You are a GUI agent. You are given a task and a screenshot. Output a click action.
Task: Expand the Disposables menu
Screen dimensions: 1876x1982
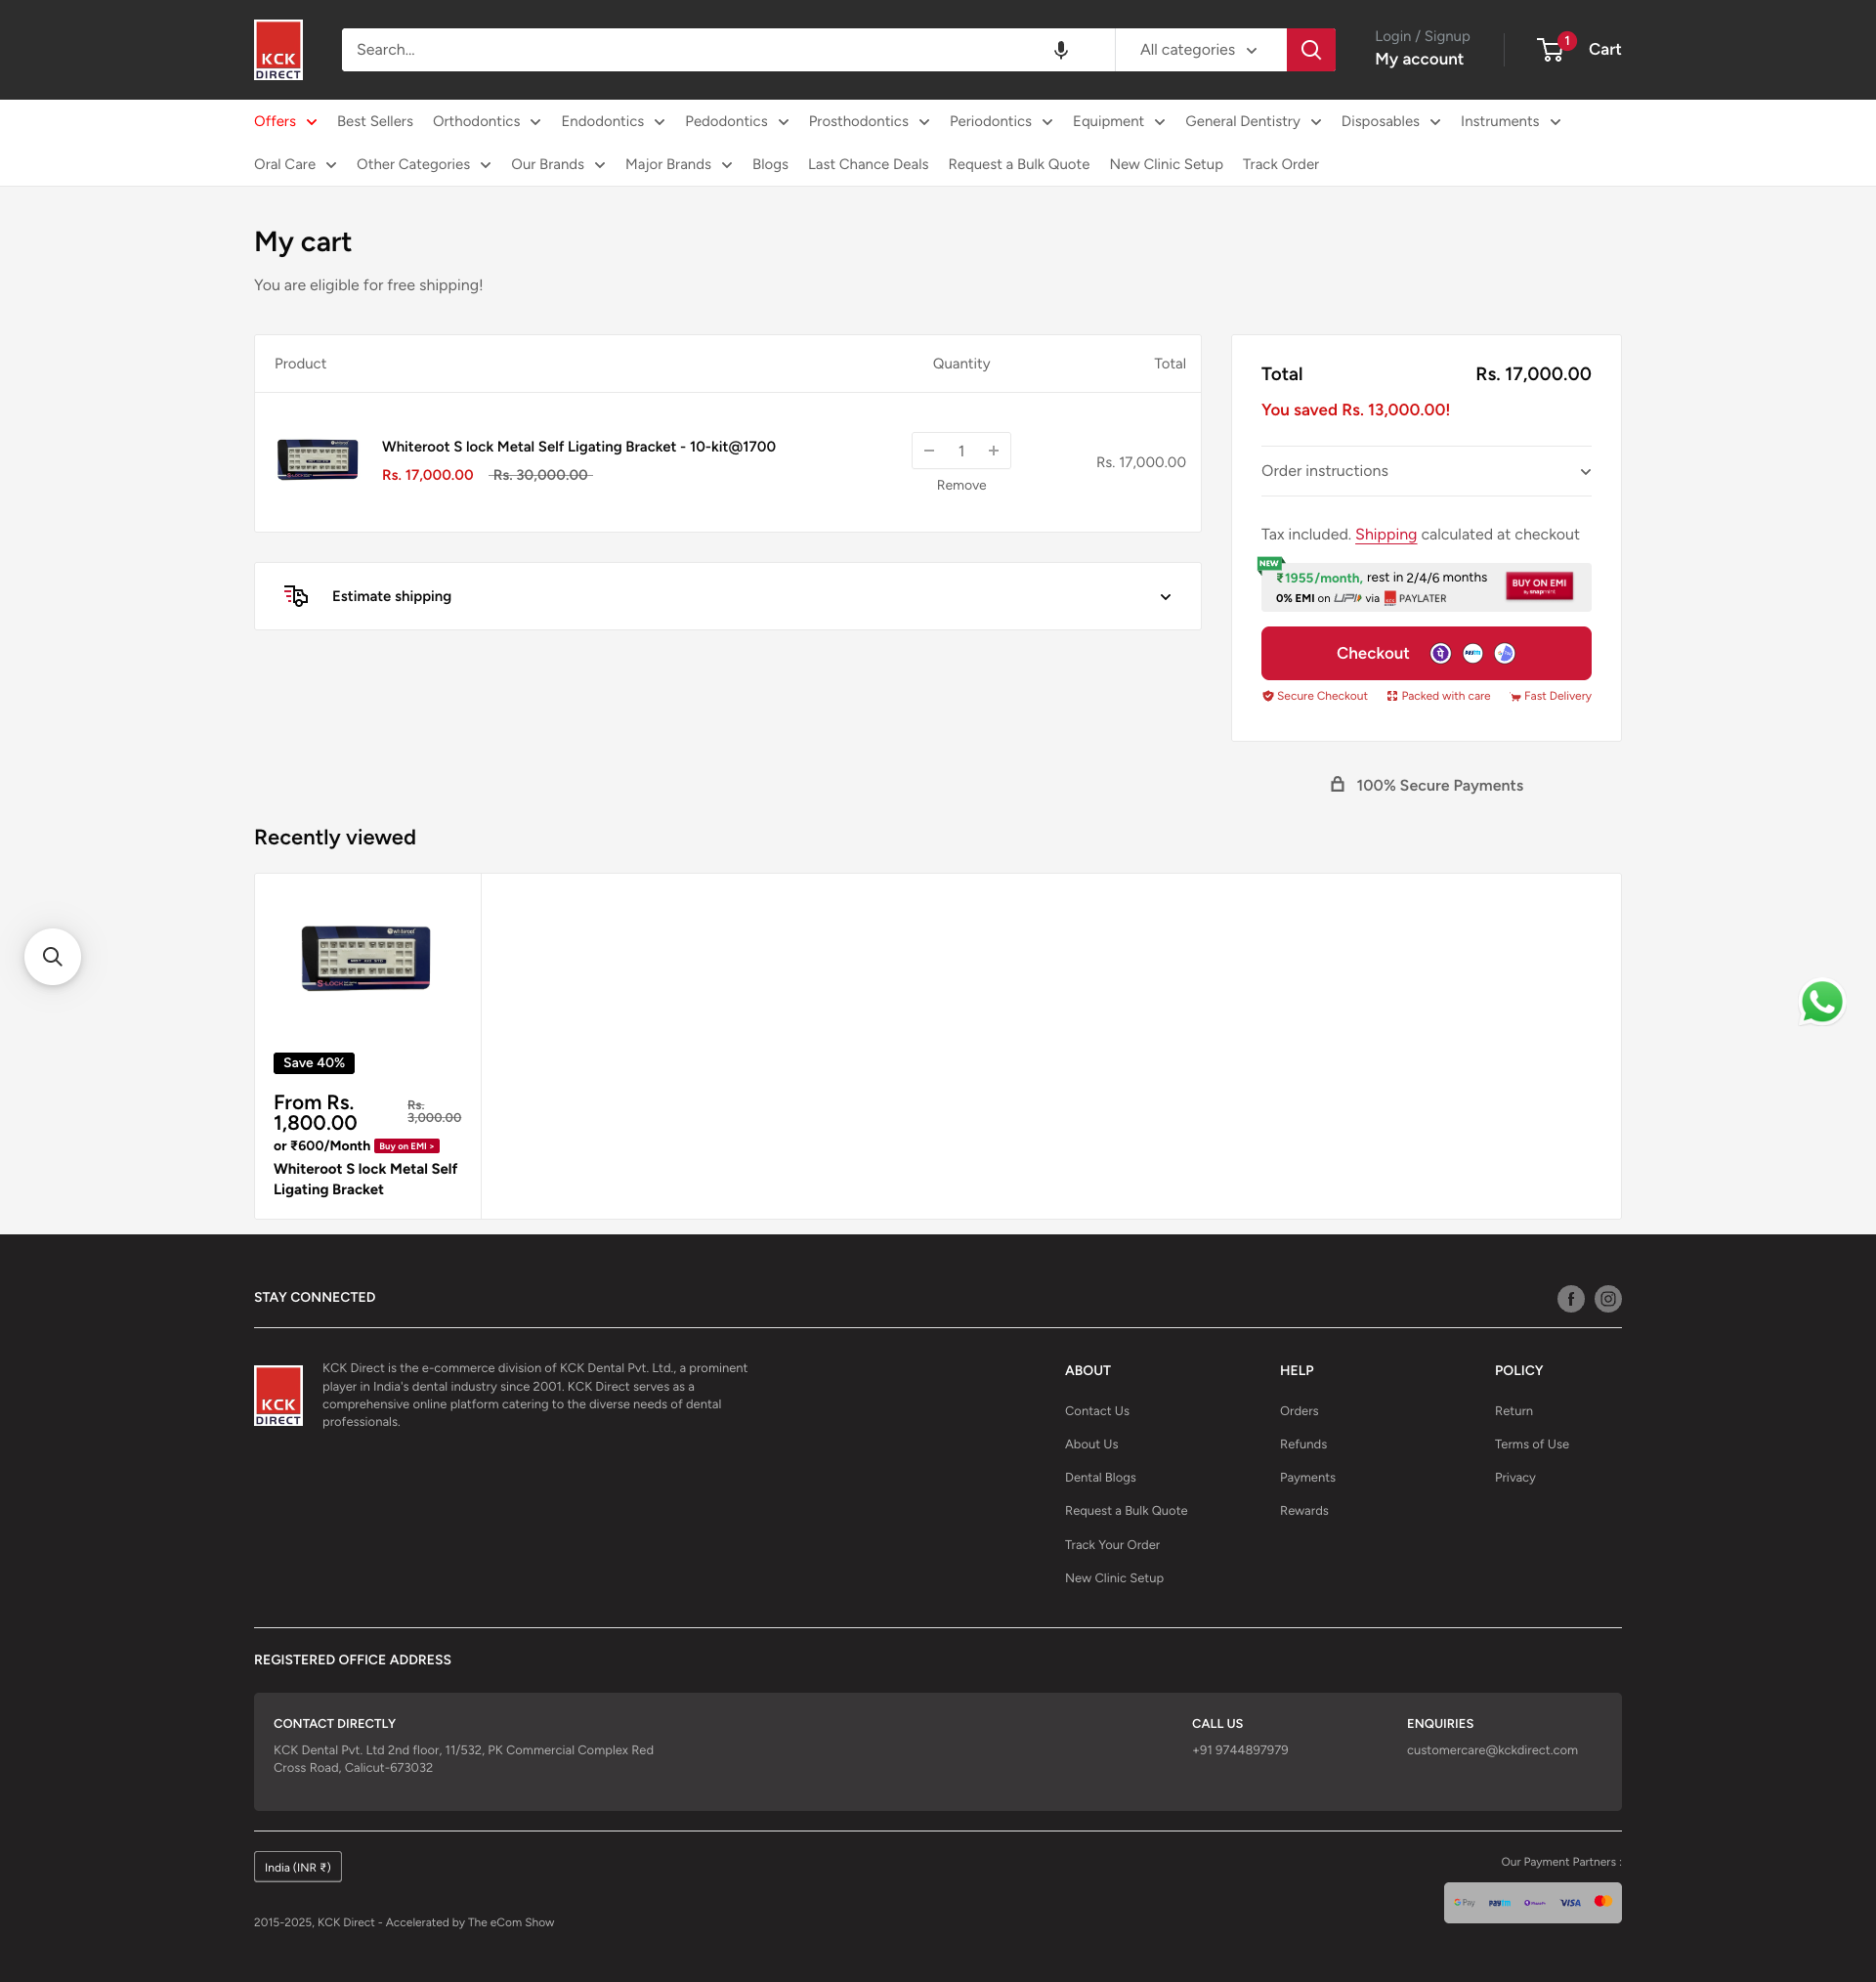point(1391,121)
